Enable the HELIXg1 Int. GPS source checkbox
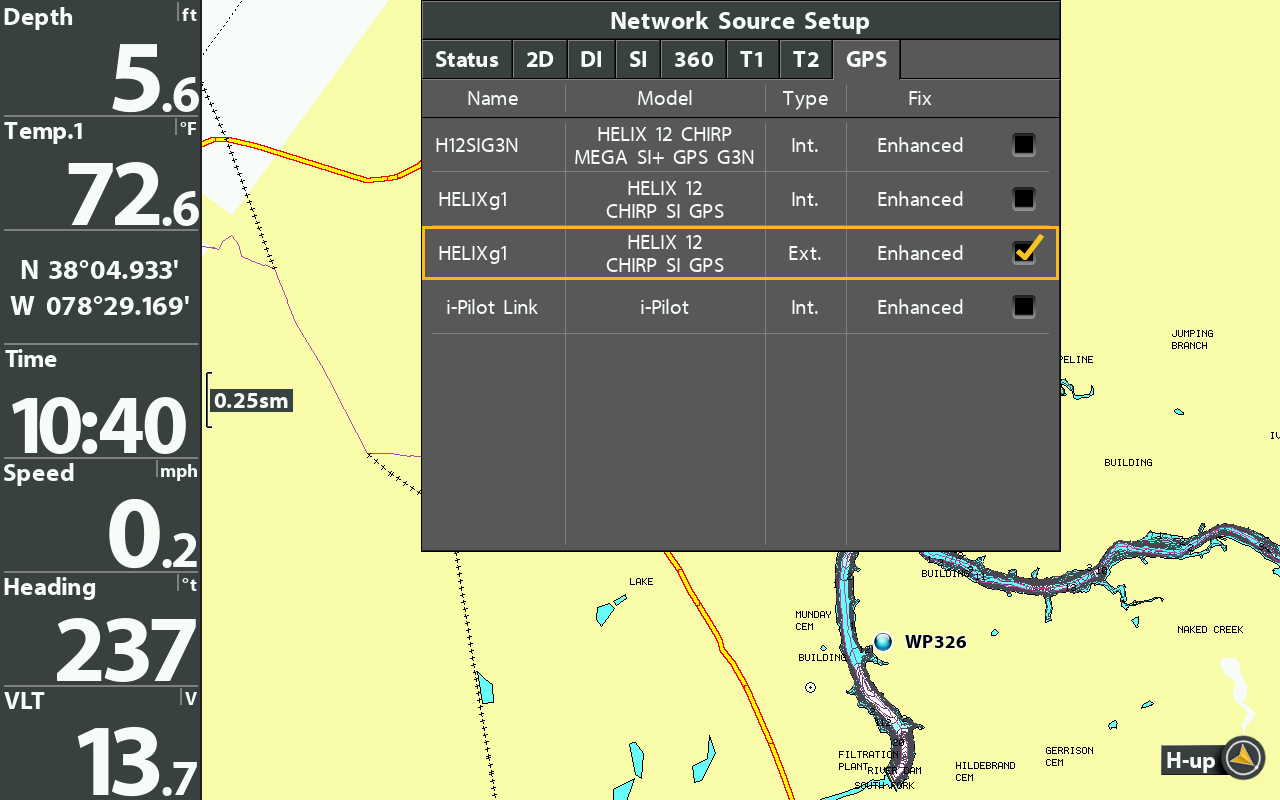 coord(1023,199)
